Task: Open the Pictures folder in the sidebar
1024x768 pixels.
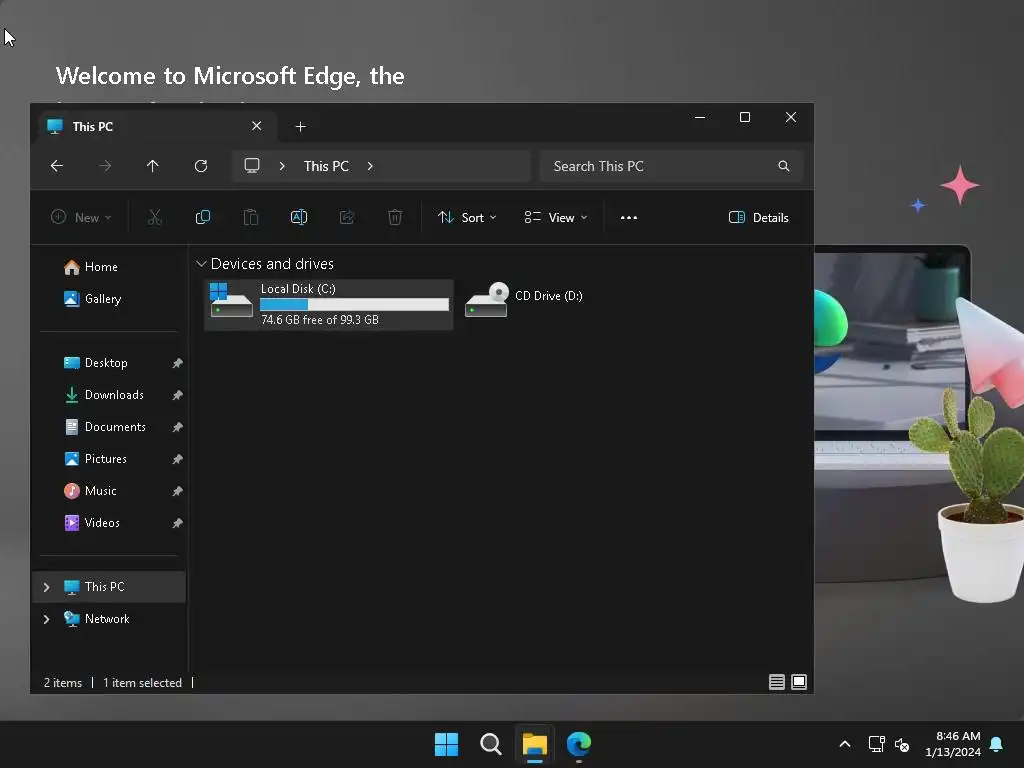Action: [x=110, y=459]
